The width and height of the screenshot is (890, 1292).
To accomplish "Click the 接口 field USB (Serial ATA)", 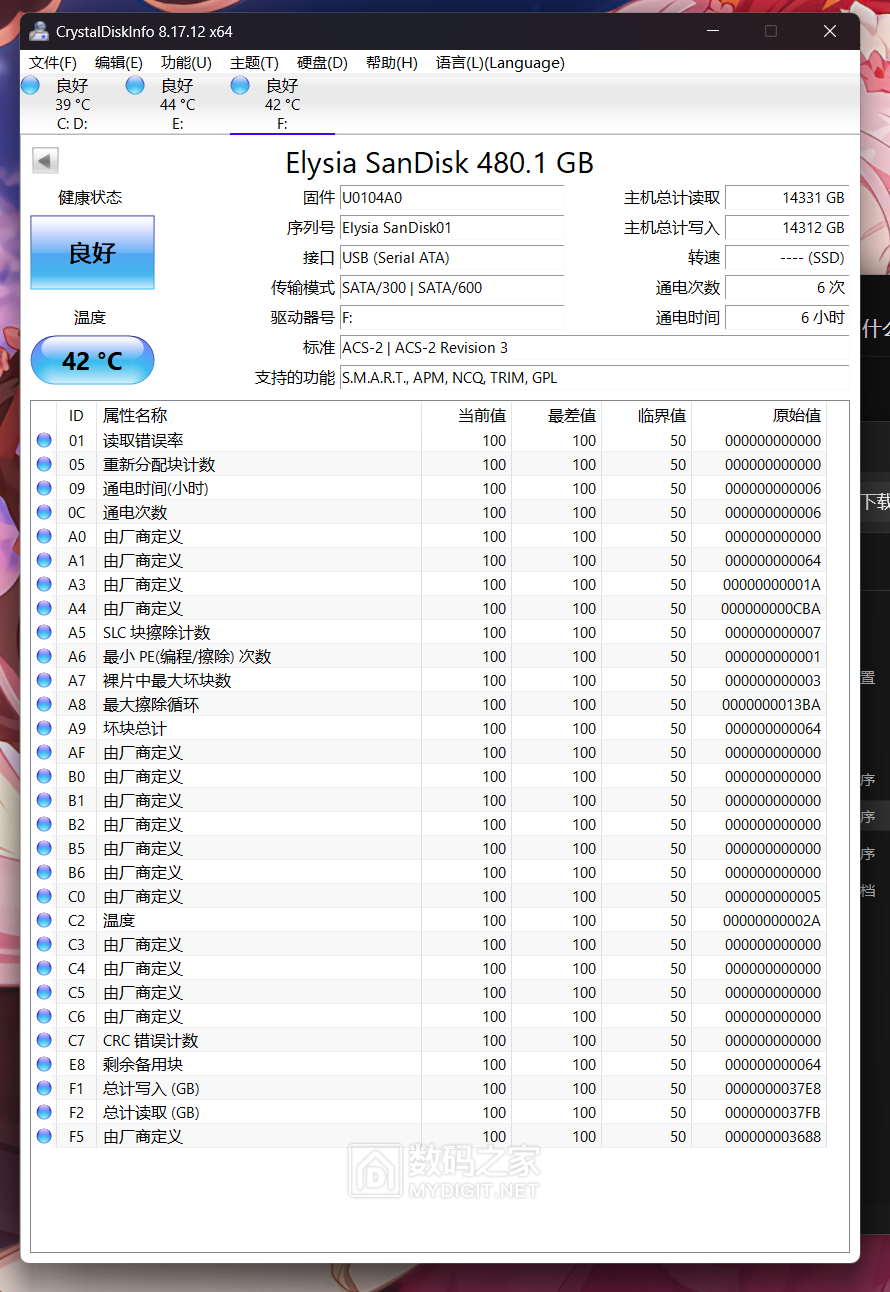I will pyautogui.click(x=452, y=258).
